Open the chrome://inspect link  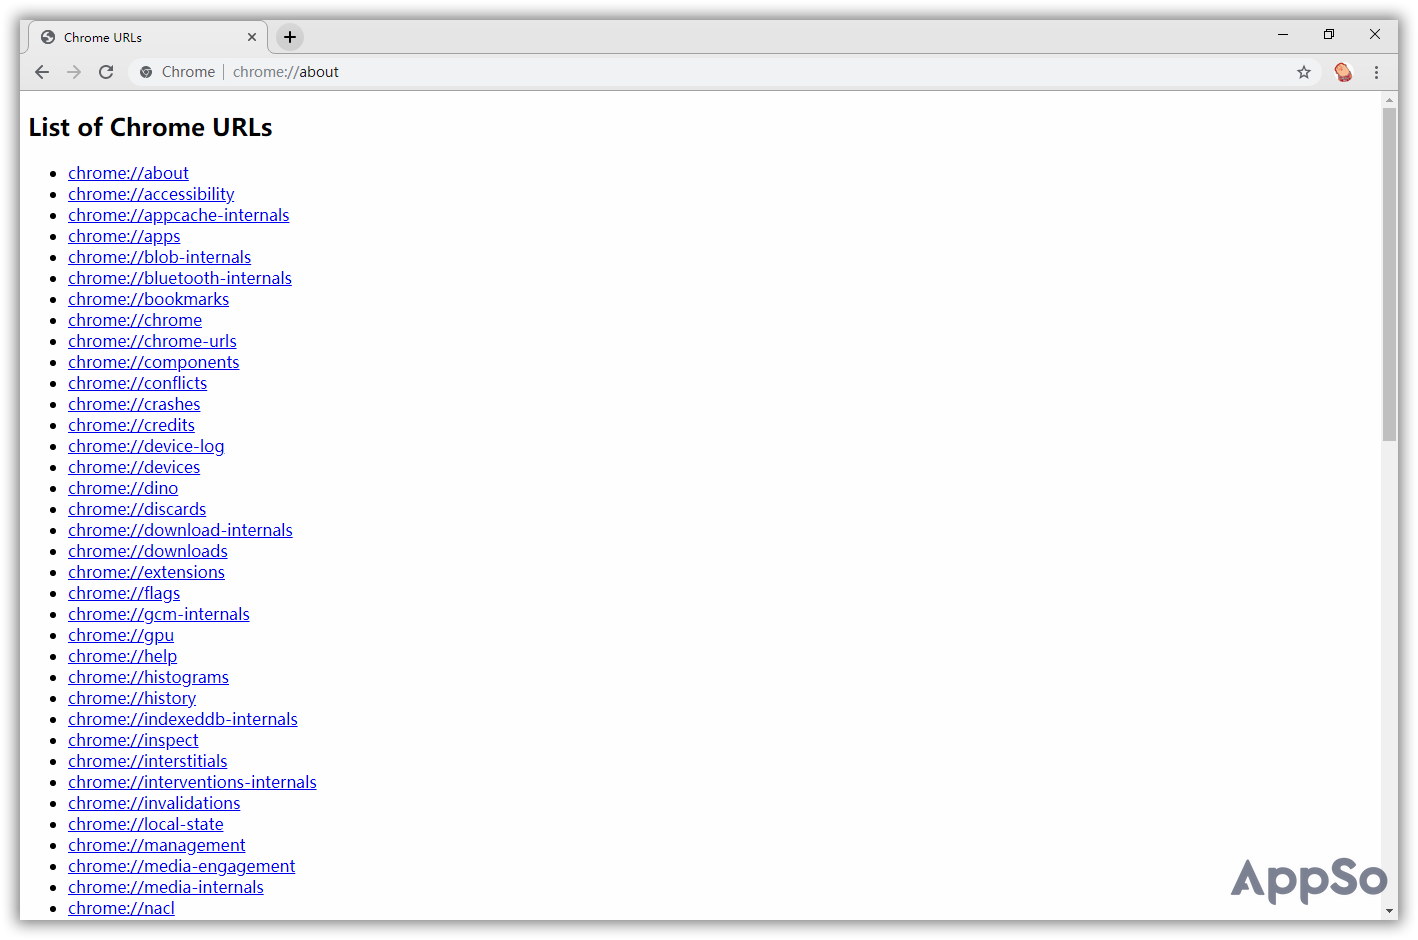(133, 740)
